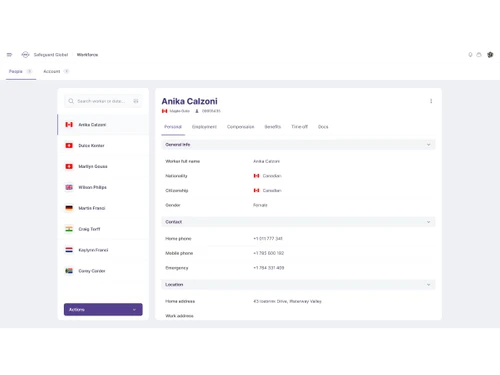Click the UK flag beside Wilson Philips

69,187
